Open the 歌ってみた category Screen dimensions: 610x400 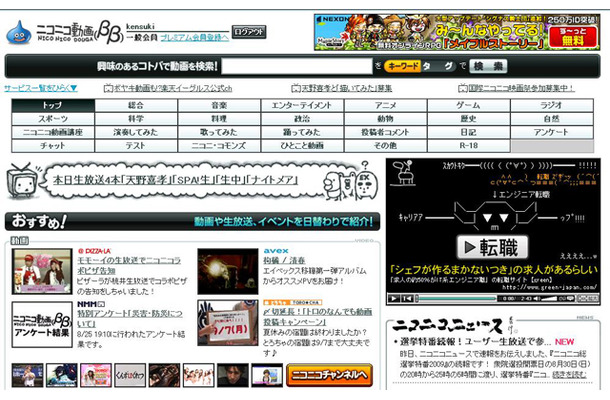click(x=219, y=132)
